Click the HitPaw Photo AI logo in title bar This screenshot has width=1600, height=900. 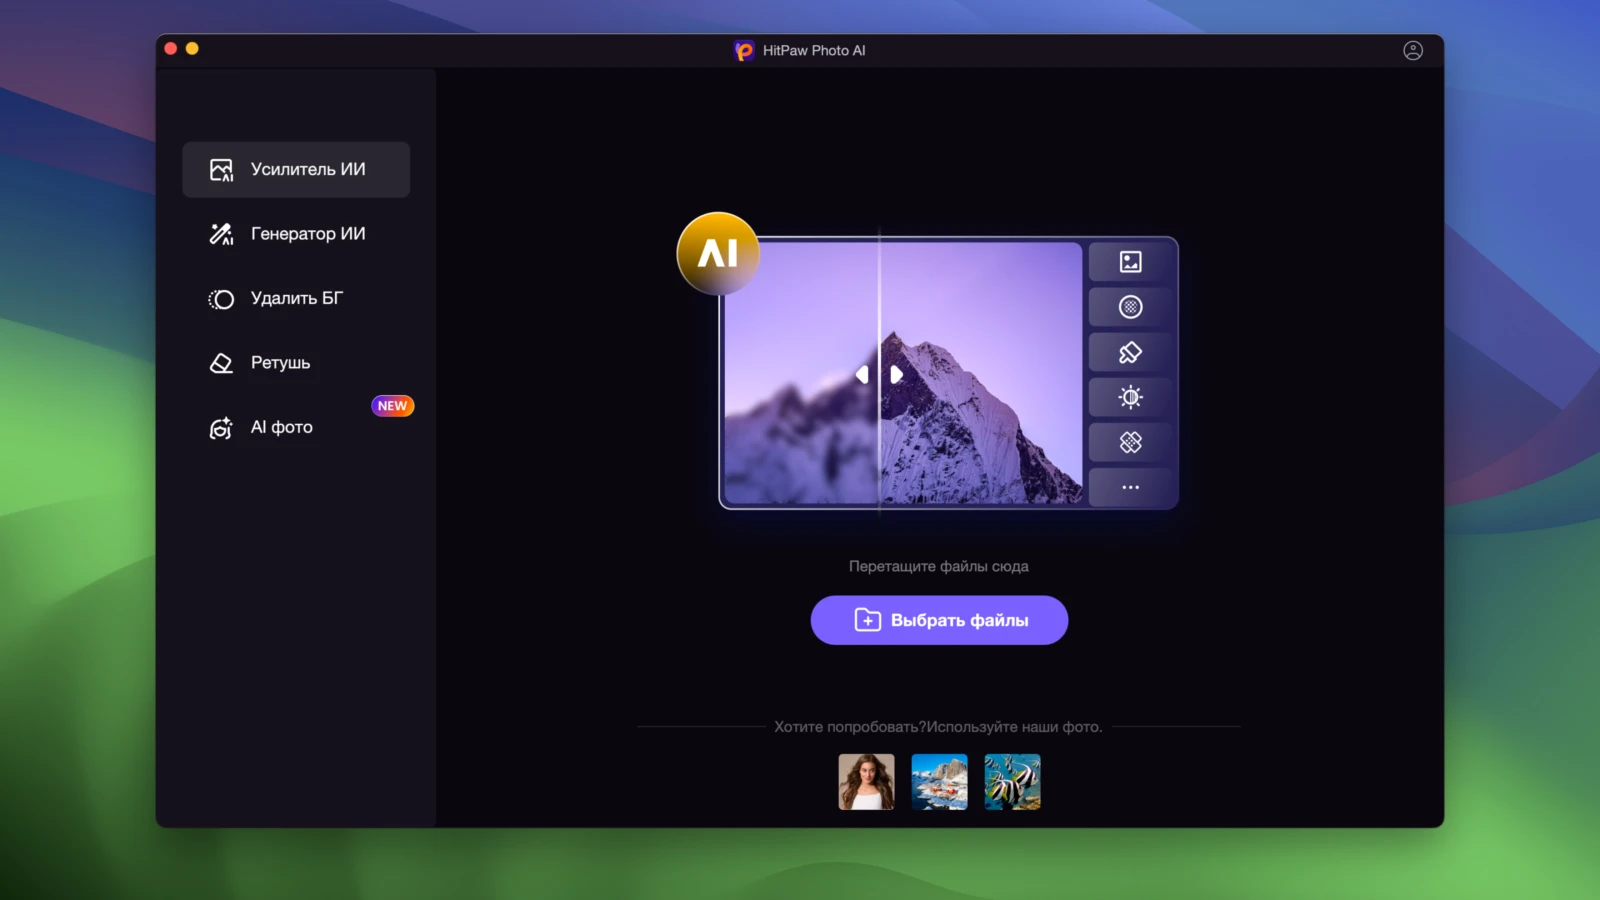click(744, 51)
